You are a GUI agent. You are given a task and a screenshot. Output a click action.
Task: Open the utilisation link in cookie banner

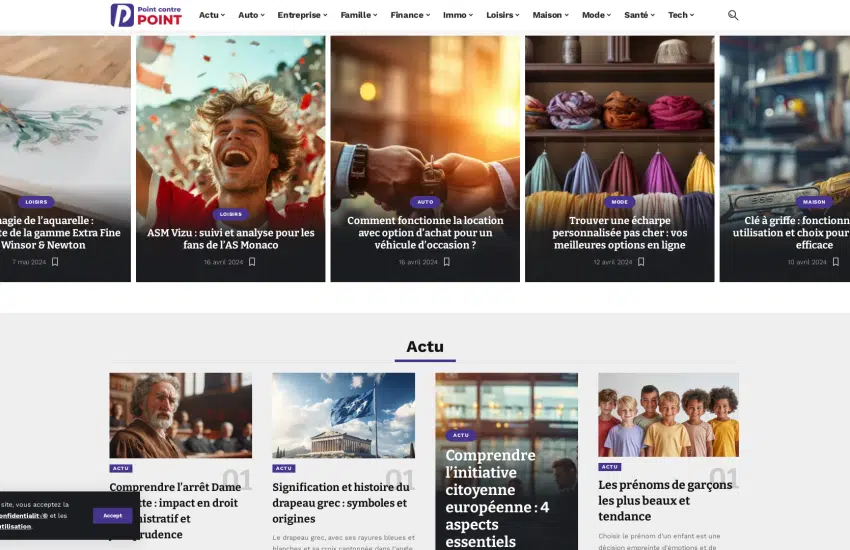pyautogui.click(x=15, y=526)
